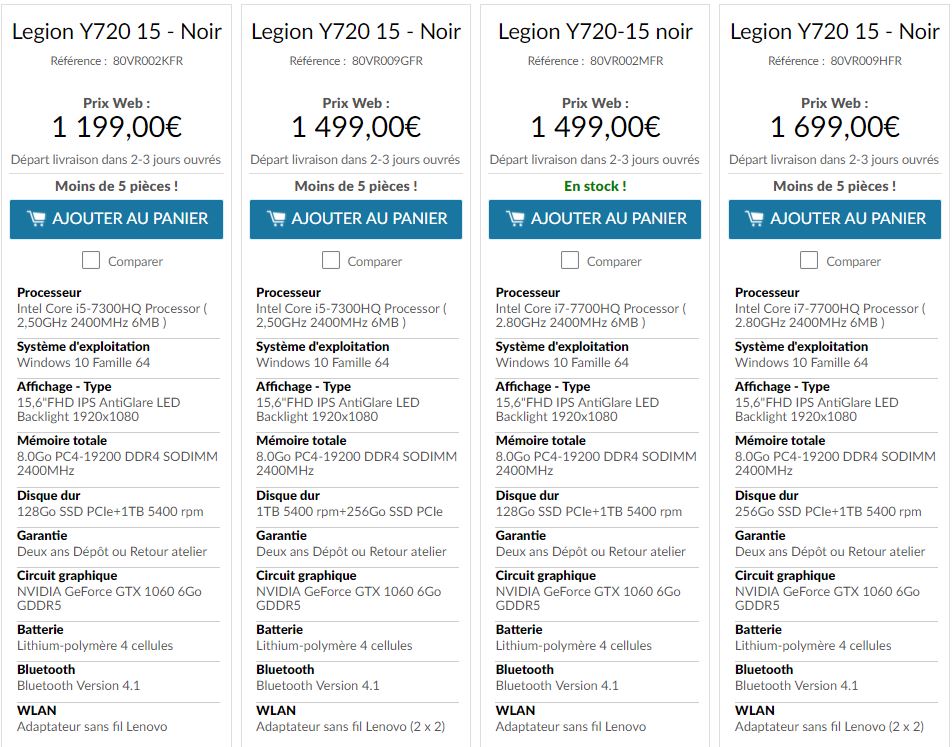Screen dimensions: 952x747
Task: Add 80VR009GFR model to panier
Action: (x=356, y=219)
